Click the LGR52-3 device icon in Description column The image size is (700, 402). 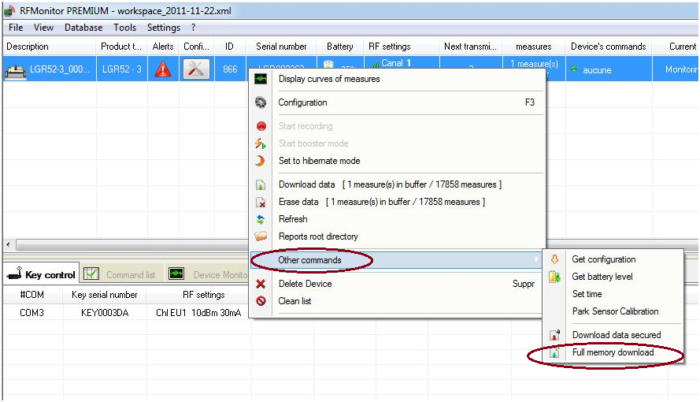coord(15,71)
